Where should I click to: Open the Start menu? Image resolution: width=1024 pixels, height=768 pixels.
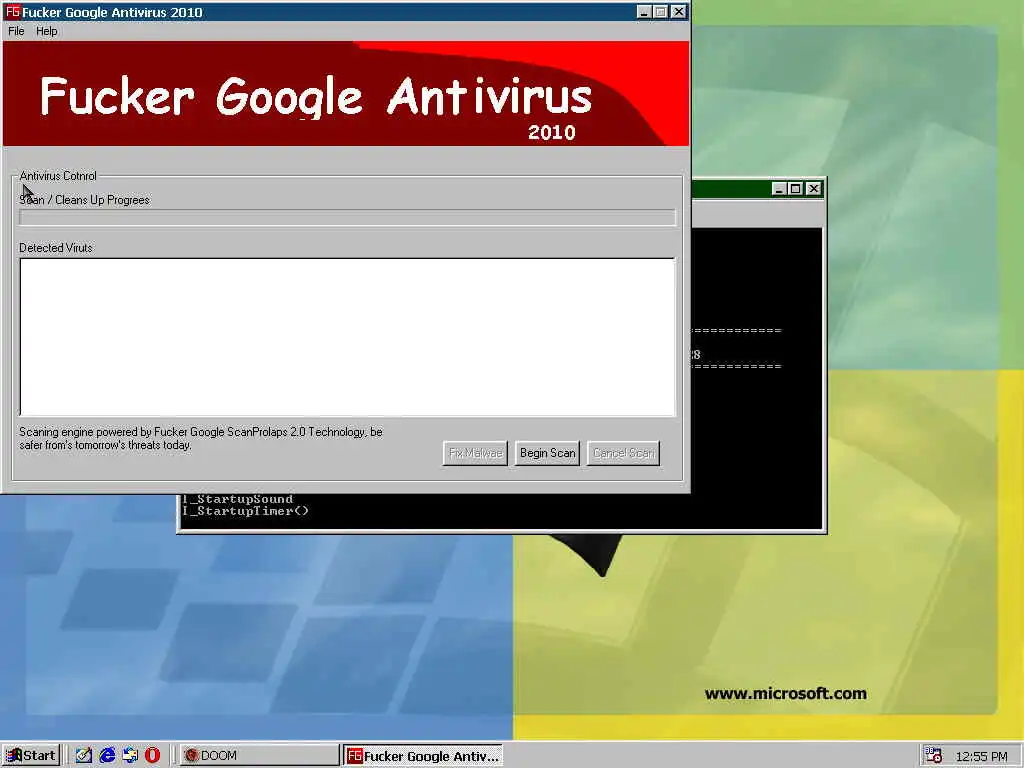[31, 756]
